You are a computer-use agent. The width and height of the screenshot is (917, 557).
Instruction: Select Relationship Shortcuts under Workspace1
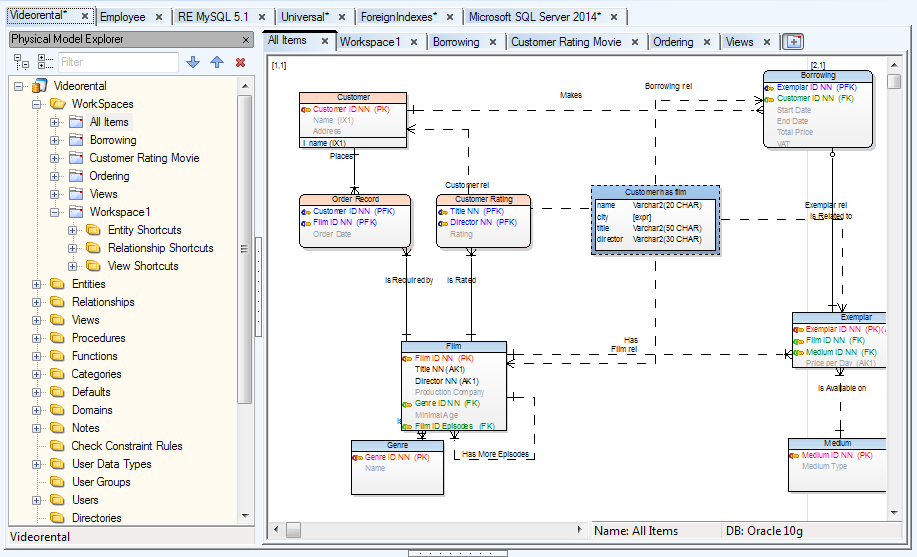[x=160, y=248]
